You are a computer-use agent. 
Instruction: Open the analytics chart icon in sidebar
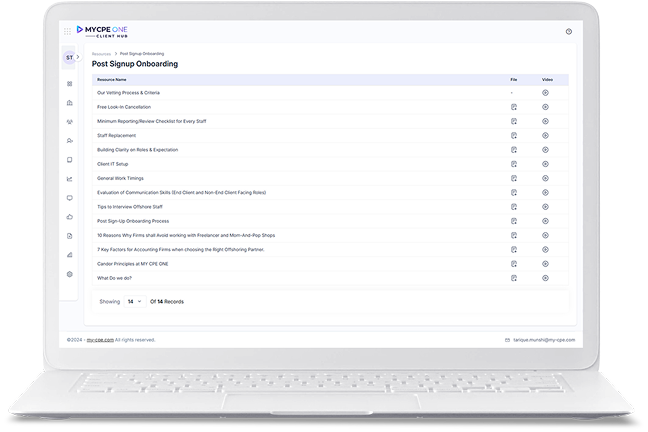pos(70,179)
